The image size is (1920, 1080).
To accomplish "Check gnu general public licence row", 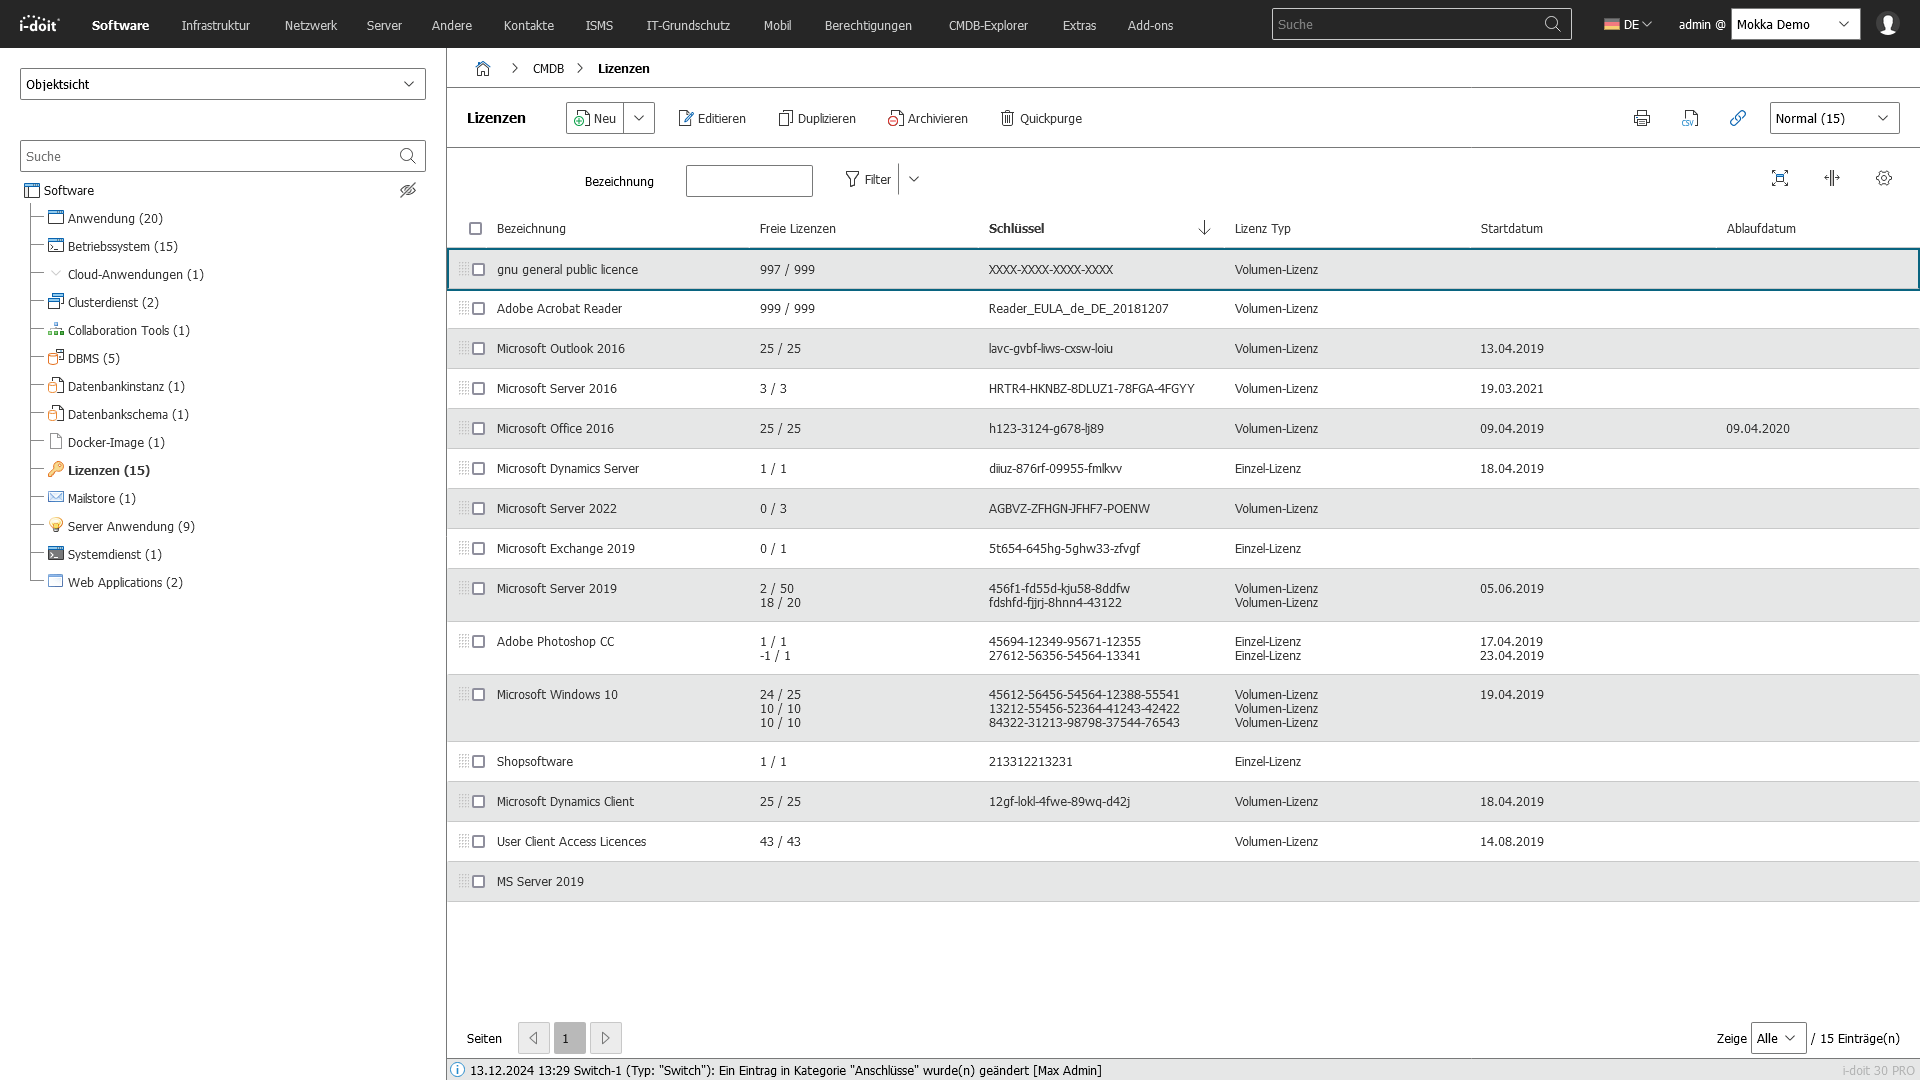I will [478, 270].
